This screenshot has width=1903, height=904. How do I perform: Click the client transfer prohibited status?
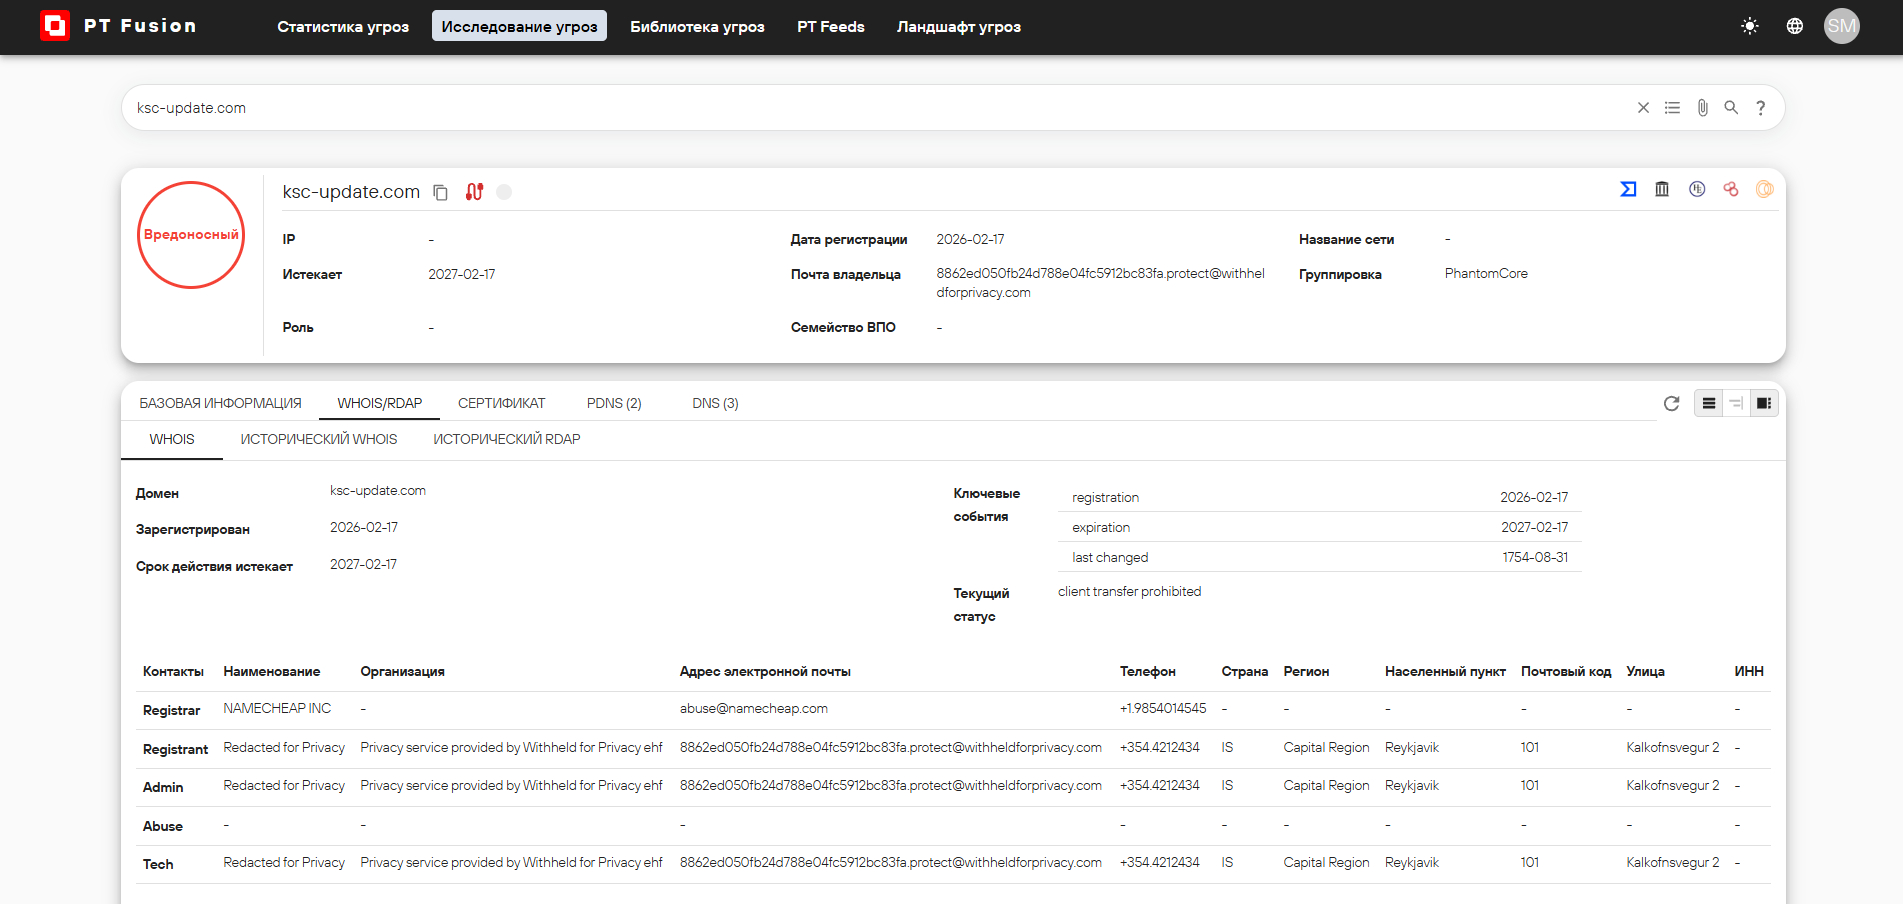pyautogui.click(x=1130, y=591)
